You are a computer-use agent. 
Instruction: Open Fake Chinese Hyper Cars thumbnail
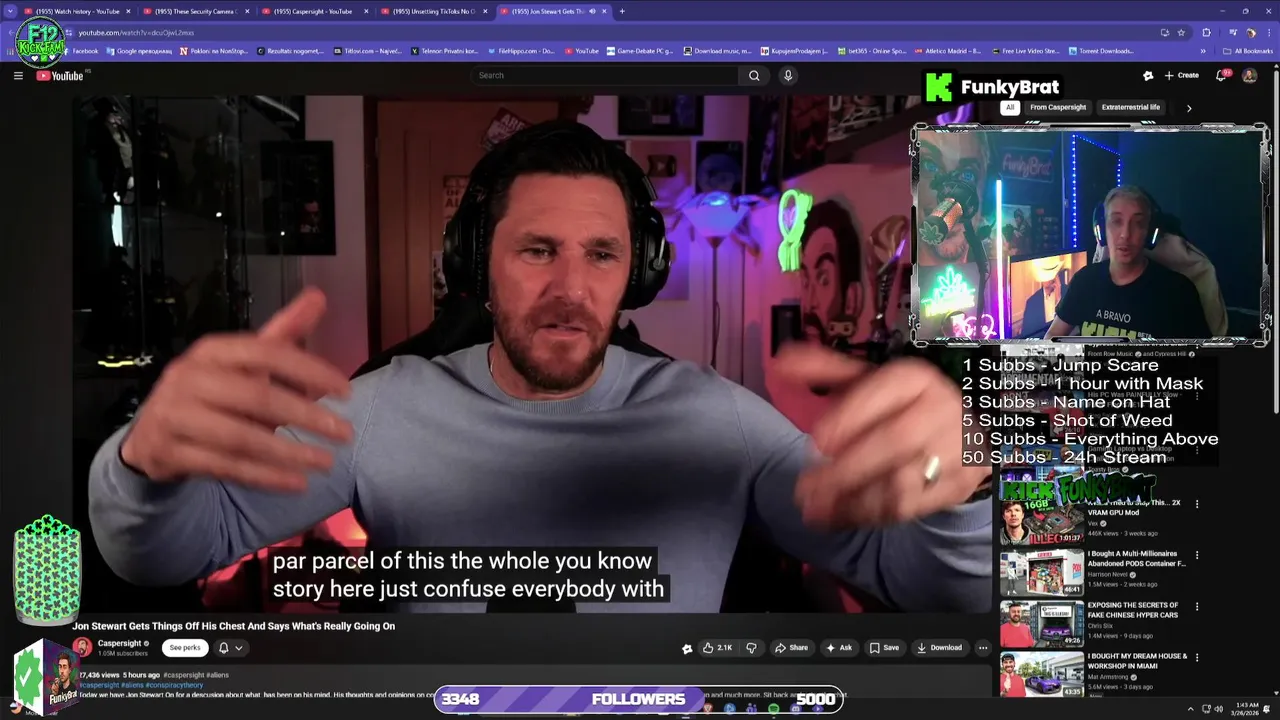pos(1042,624)
